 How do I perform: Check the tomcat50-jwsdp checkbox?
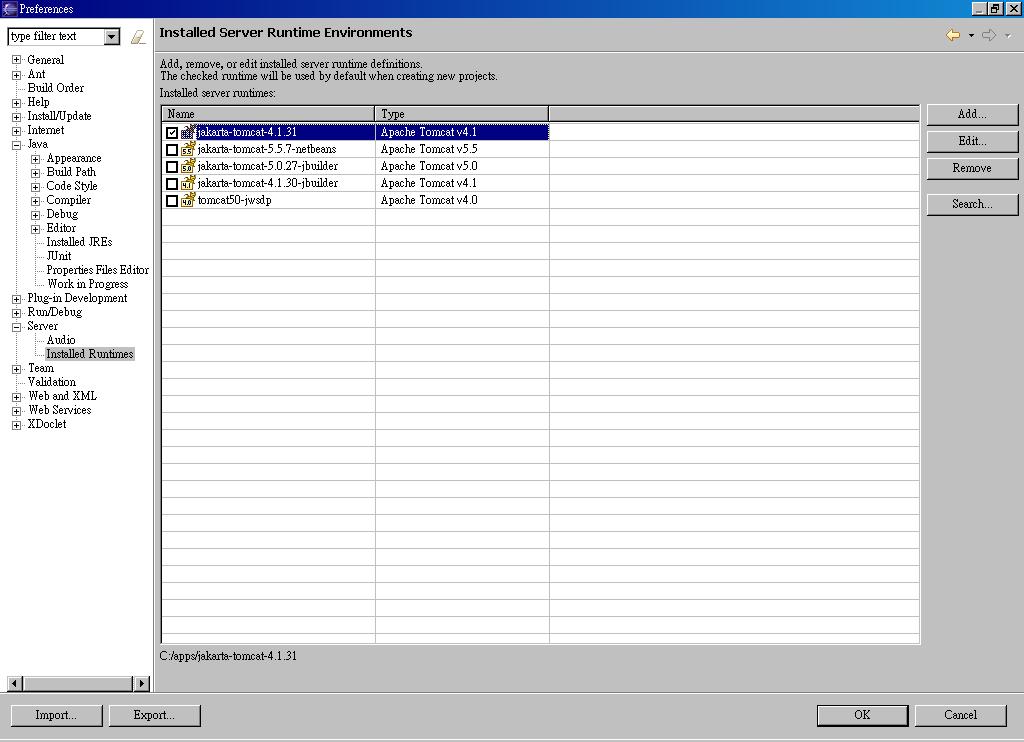(172, 201)
